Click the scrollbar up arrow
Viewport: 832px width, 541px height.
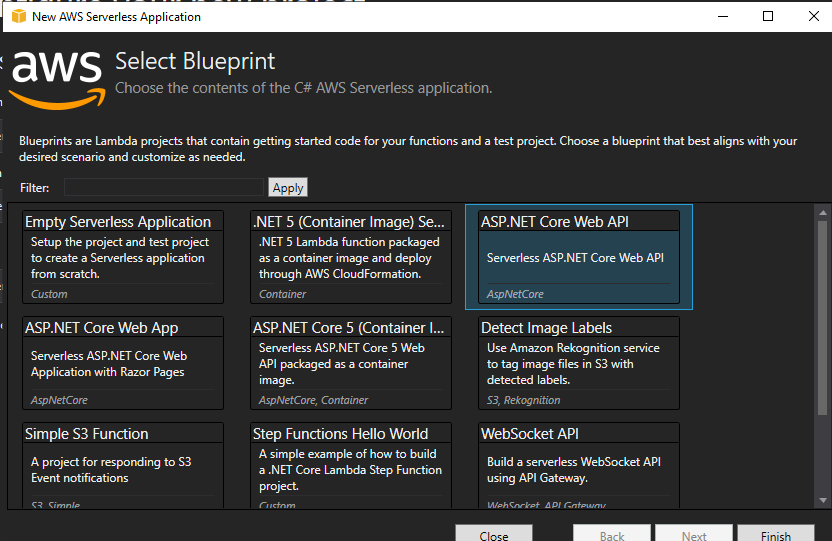click(822, 213)
